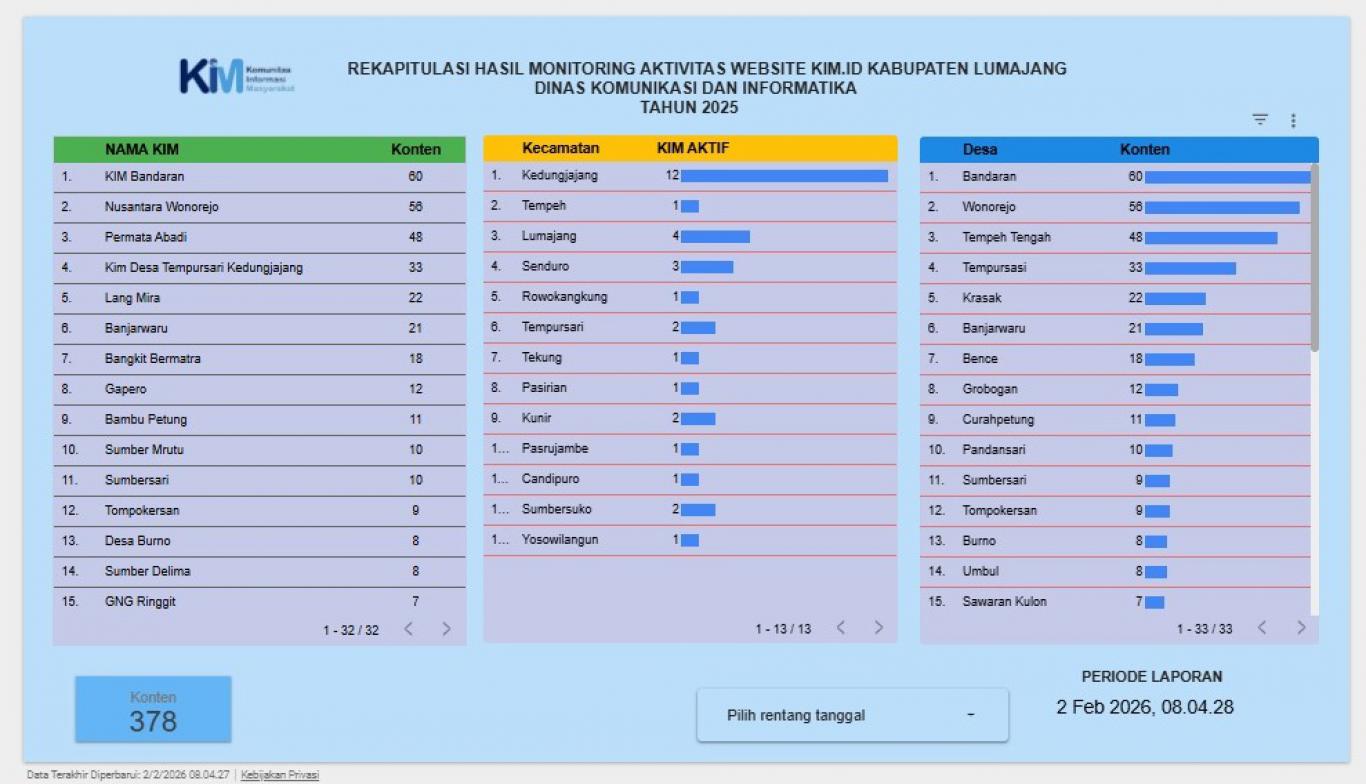Click the Kecamatan column header

pos(560,148)
